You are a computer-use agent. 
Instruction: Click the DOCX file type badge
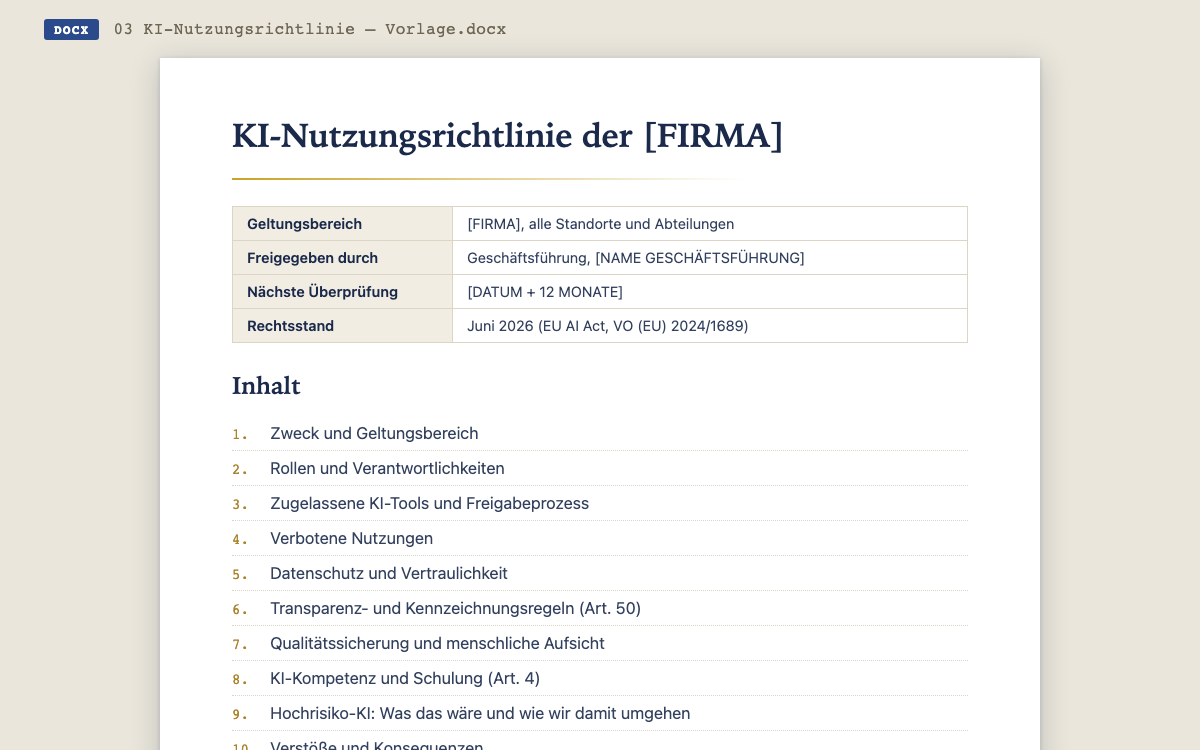[71, 30]
